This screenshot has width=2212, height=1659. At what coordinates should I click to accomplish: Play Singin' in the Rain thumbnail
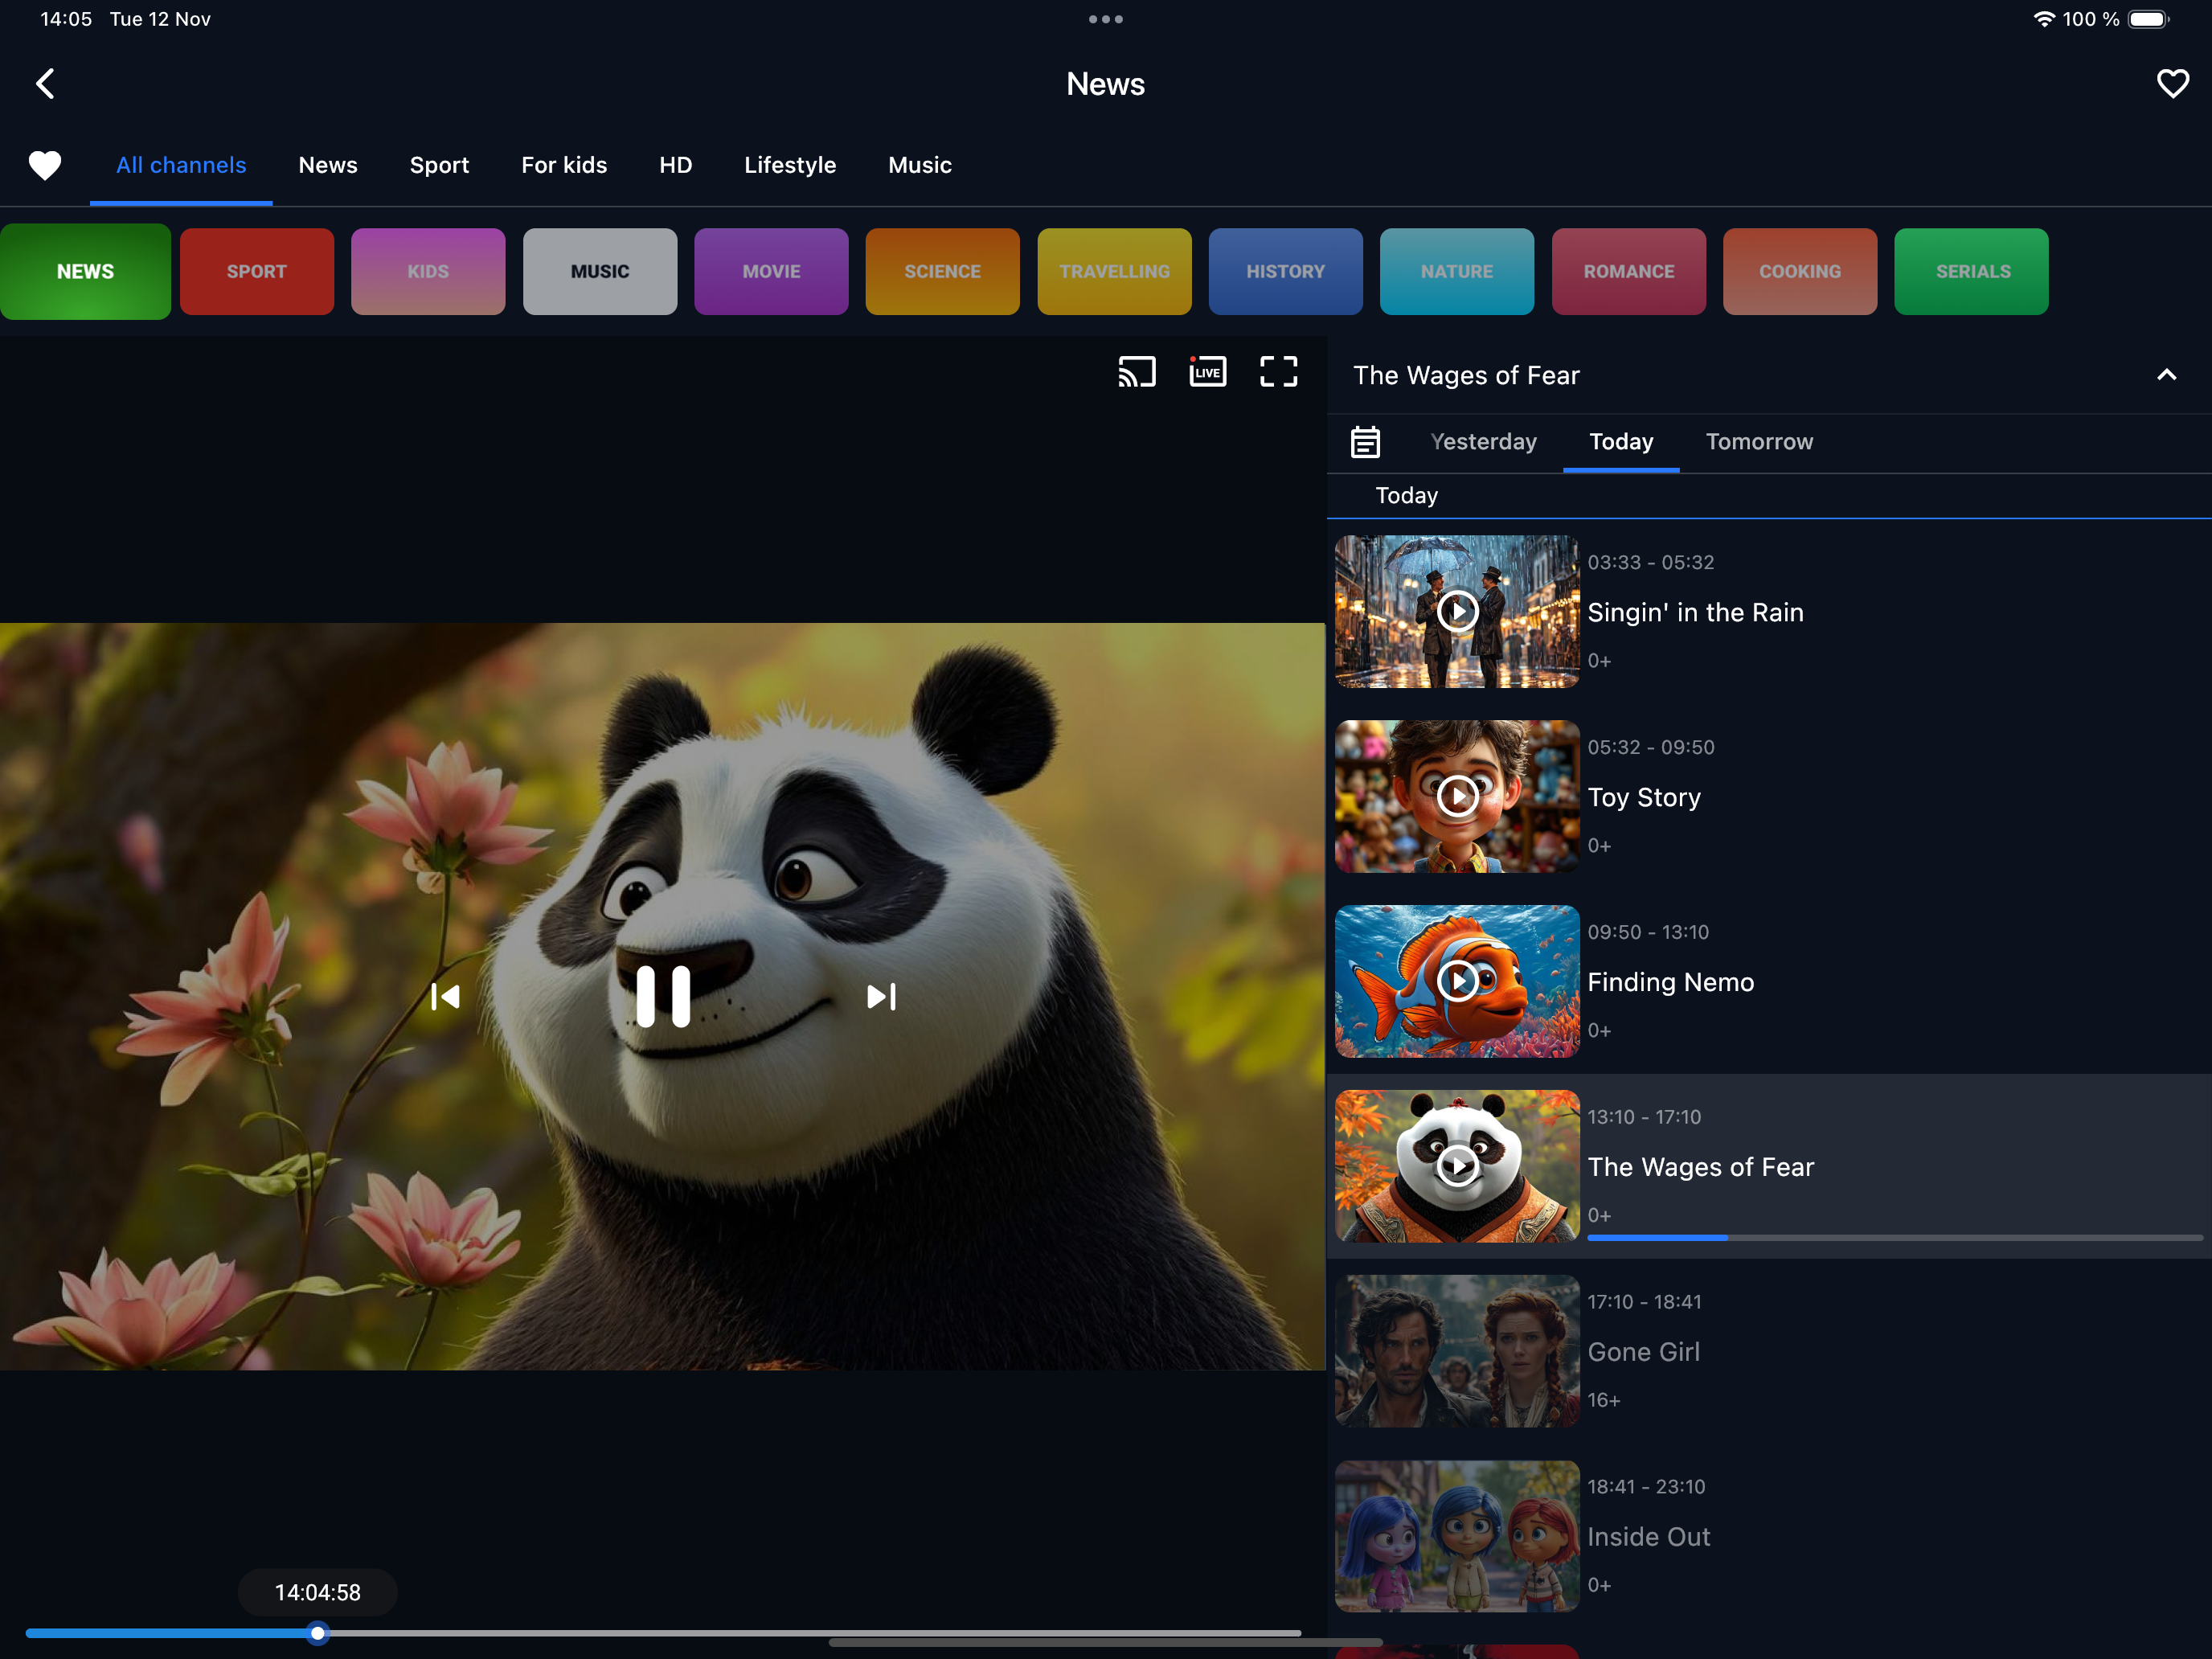coord(1457,611)
